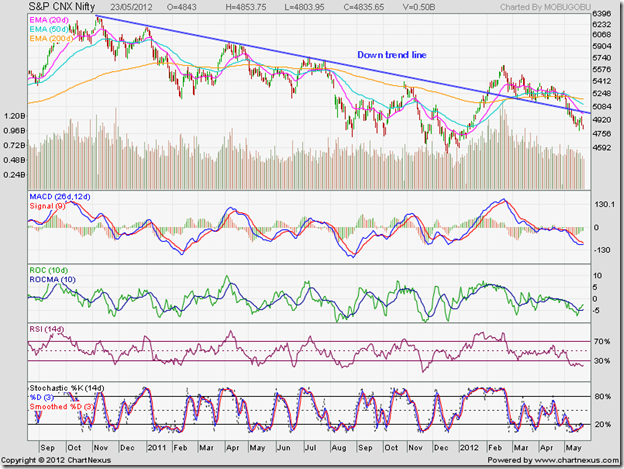Viewport: 624px width, 469px height.
Task: Click price axis value 4592
Action: (x=601, y=148)
